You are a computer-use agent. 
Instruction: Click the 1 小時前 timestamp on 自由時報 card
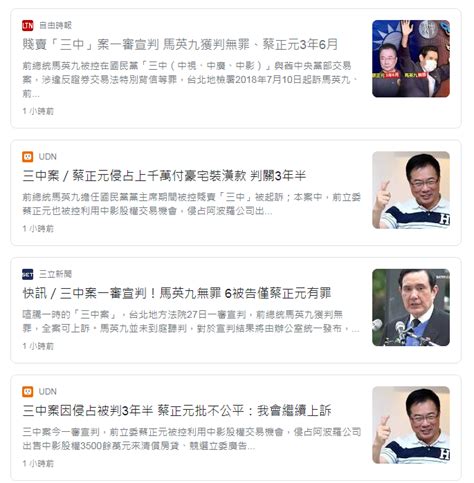click(x=38, y=111)
